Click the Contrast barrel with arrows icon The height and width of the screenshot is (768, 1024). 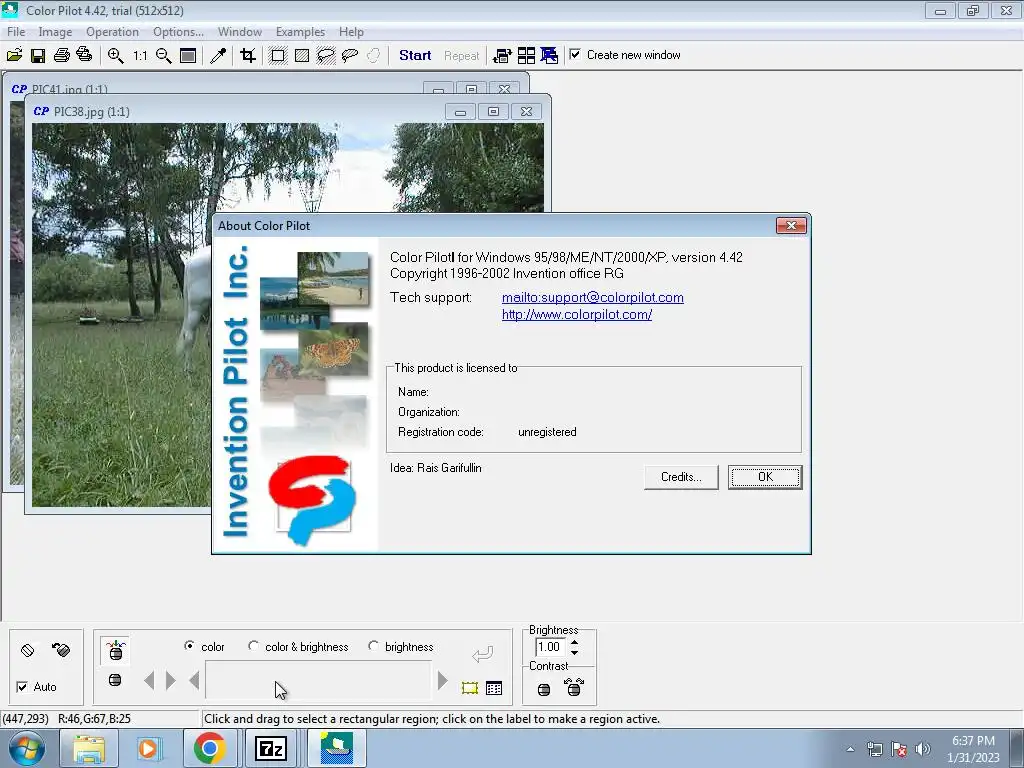(574, 687)
